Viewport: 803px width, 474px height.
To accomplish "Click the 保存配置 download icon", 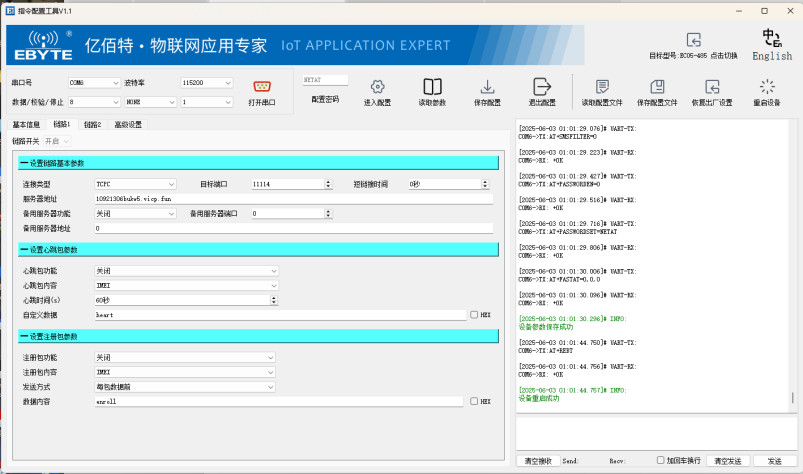I will 487,87.
